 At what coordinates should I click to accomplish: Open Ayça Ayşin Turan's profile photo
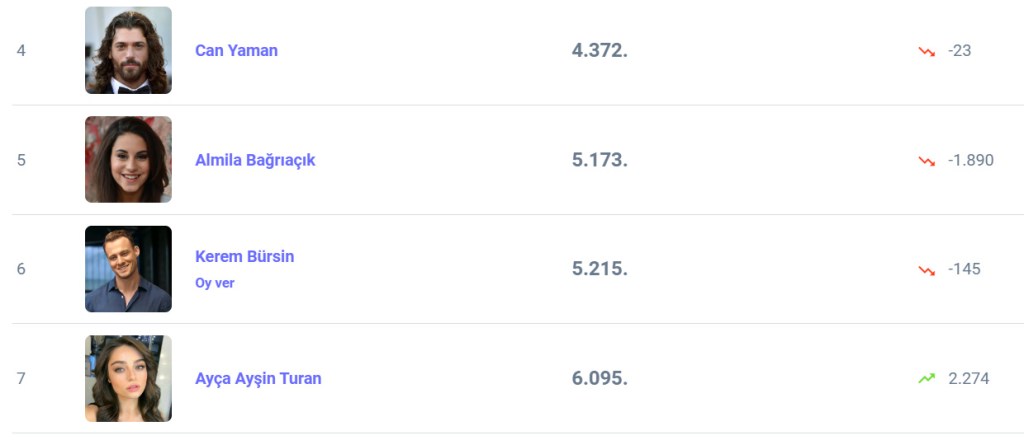pos(128,378)
